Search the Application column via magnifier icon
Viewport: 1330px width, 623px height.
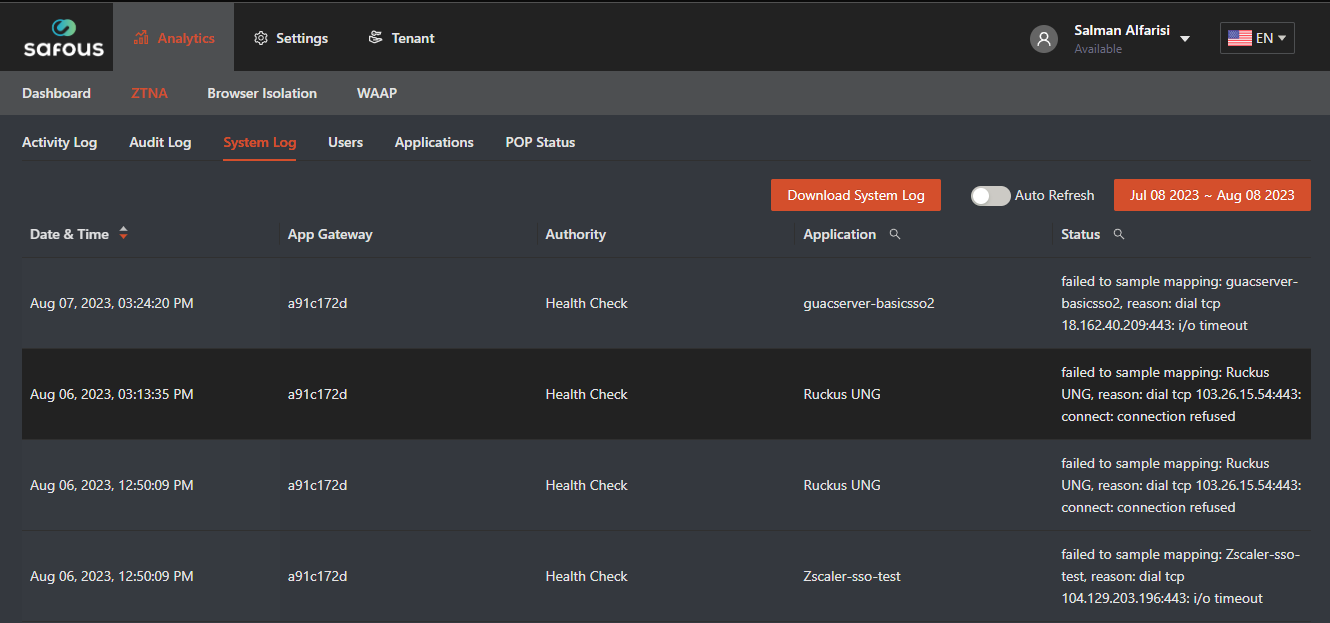(895, 234)
